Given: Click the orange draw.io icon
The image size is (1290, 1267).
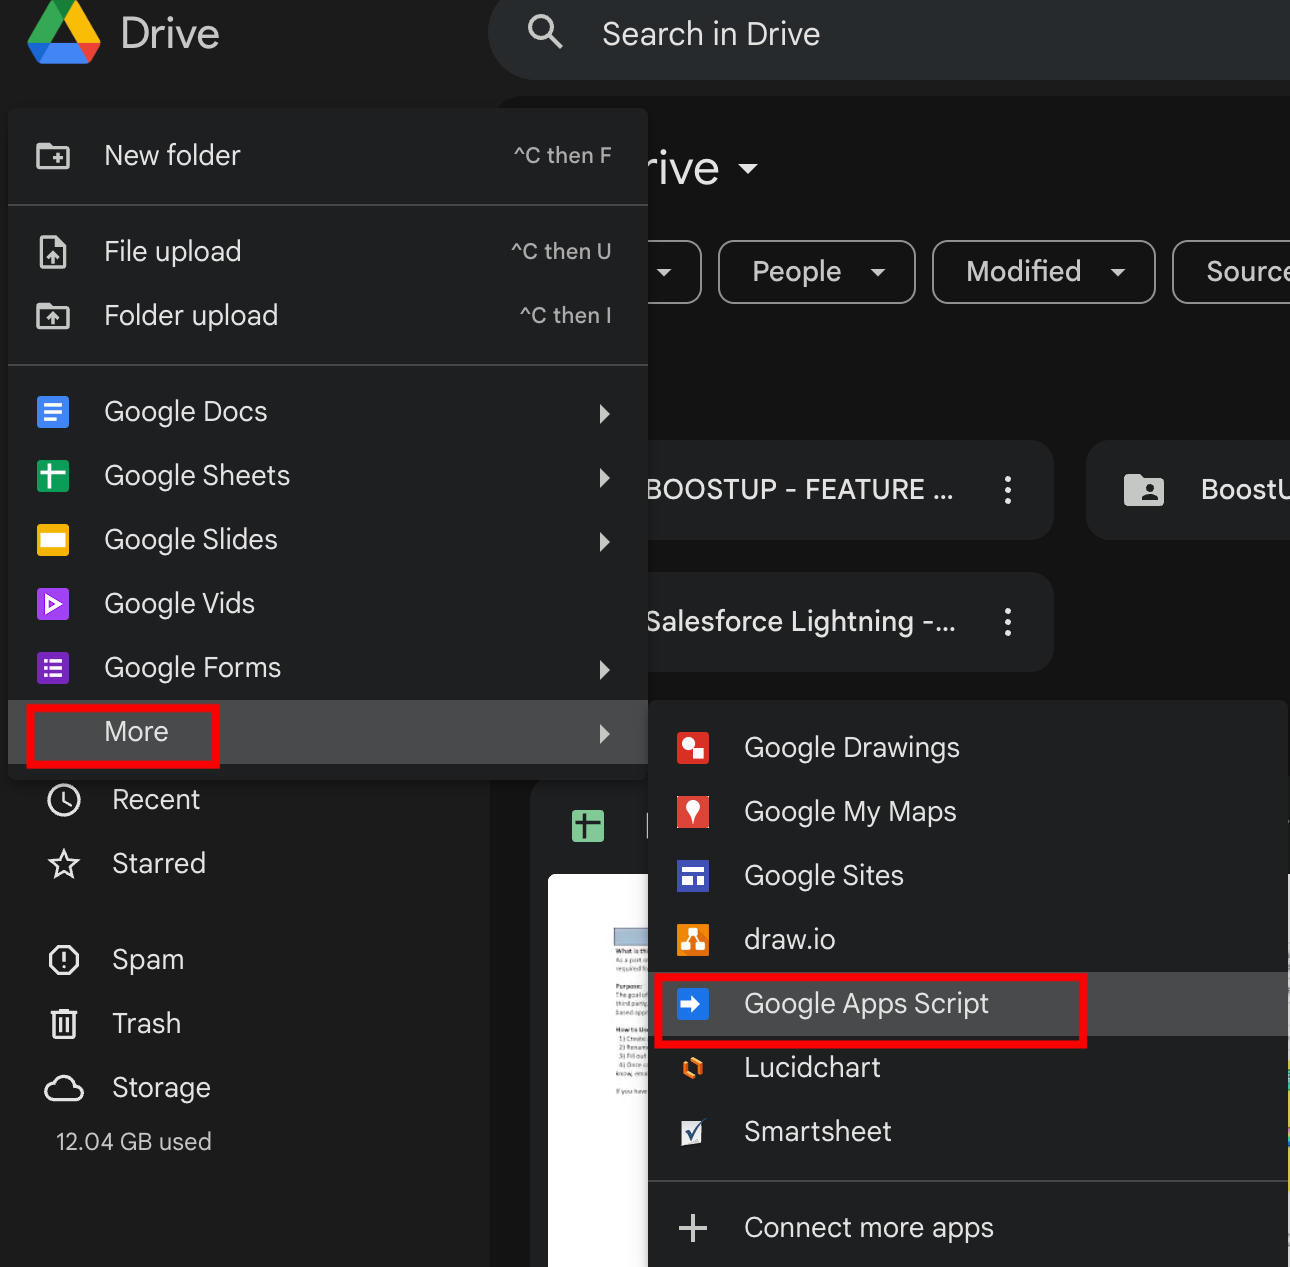Looking at the screenshot, I should [x=693, y=940].
